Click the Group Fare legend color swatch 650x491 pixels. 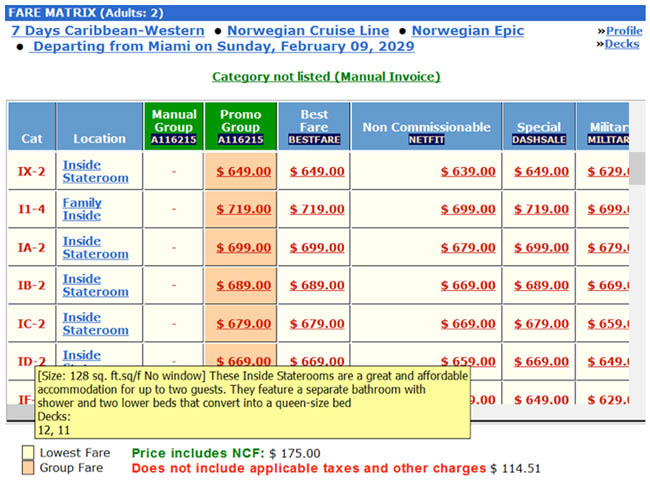(x=28, y=468)
